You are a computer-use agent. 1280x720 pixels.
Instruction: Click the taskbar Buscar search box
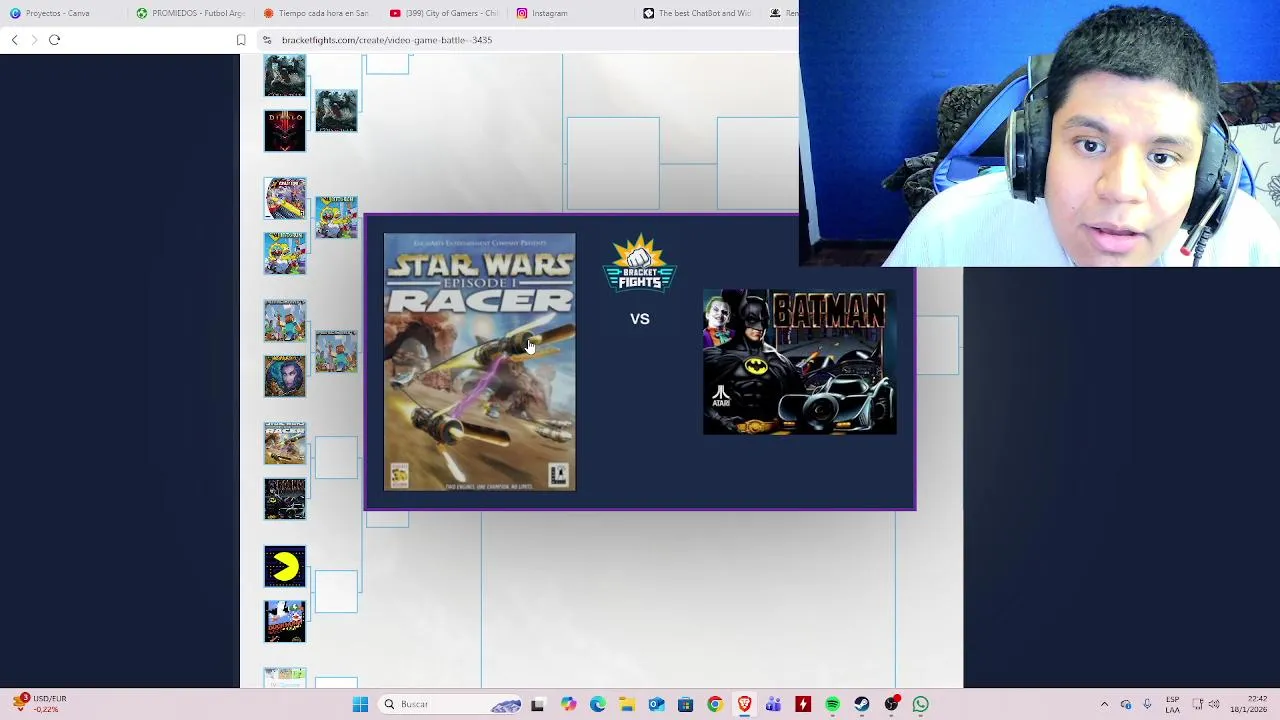[x=450, y=705]
